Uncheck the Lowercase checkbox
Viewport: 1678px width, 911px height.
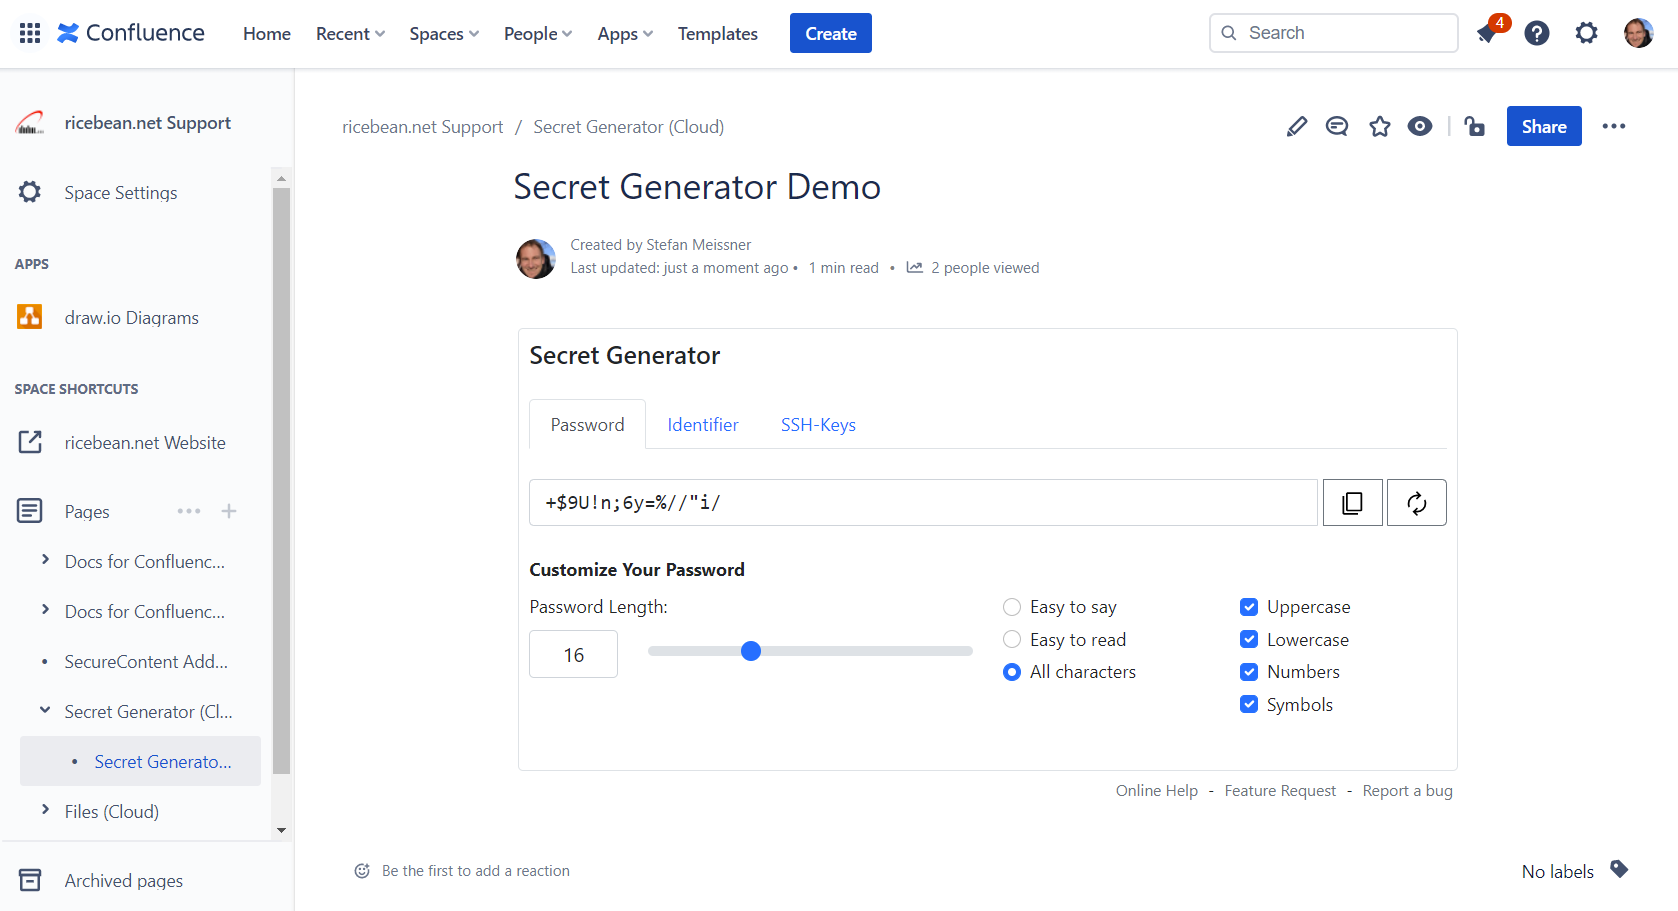click(x=1249, y=639)
